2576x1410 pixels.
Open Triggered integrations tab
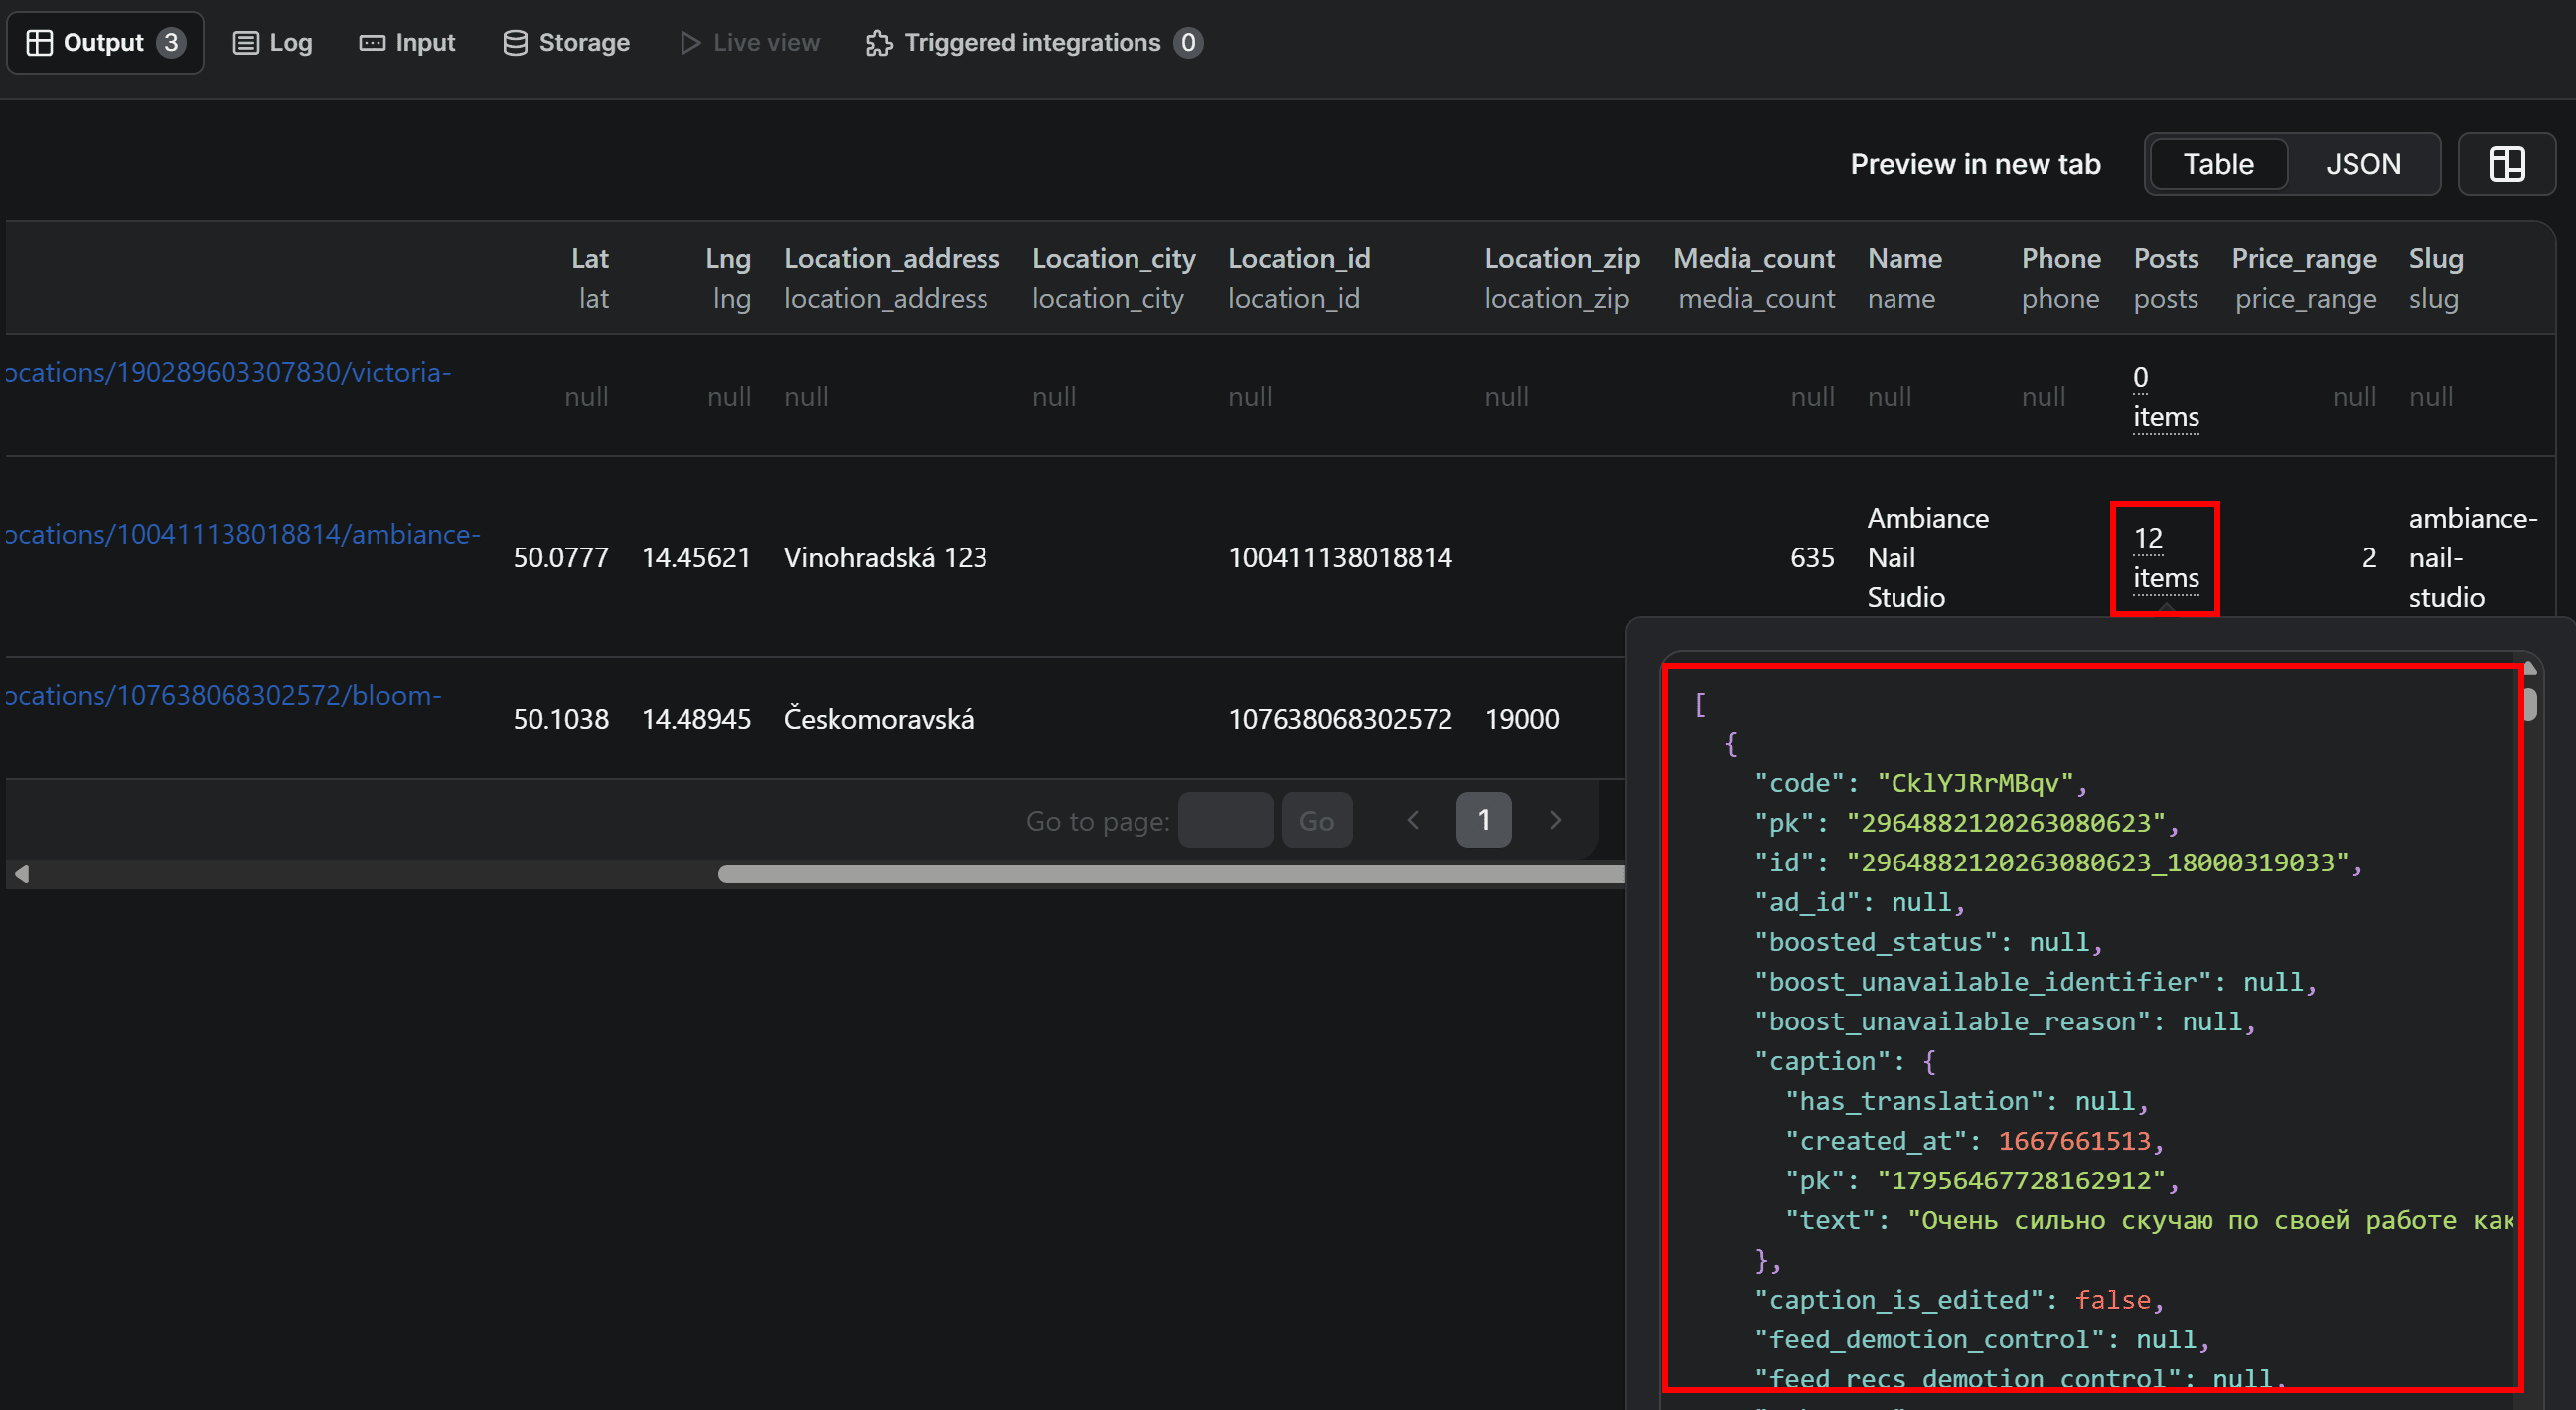(x=1032, y=42)
